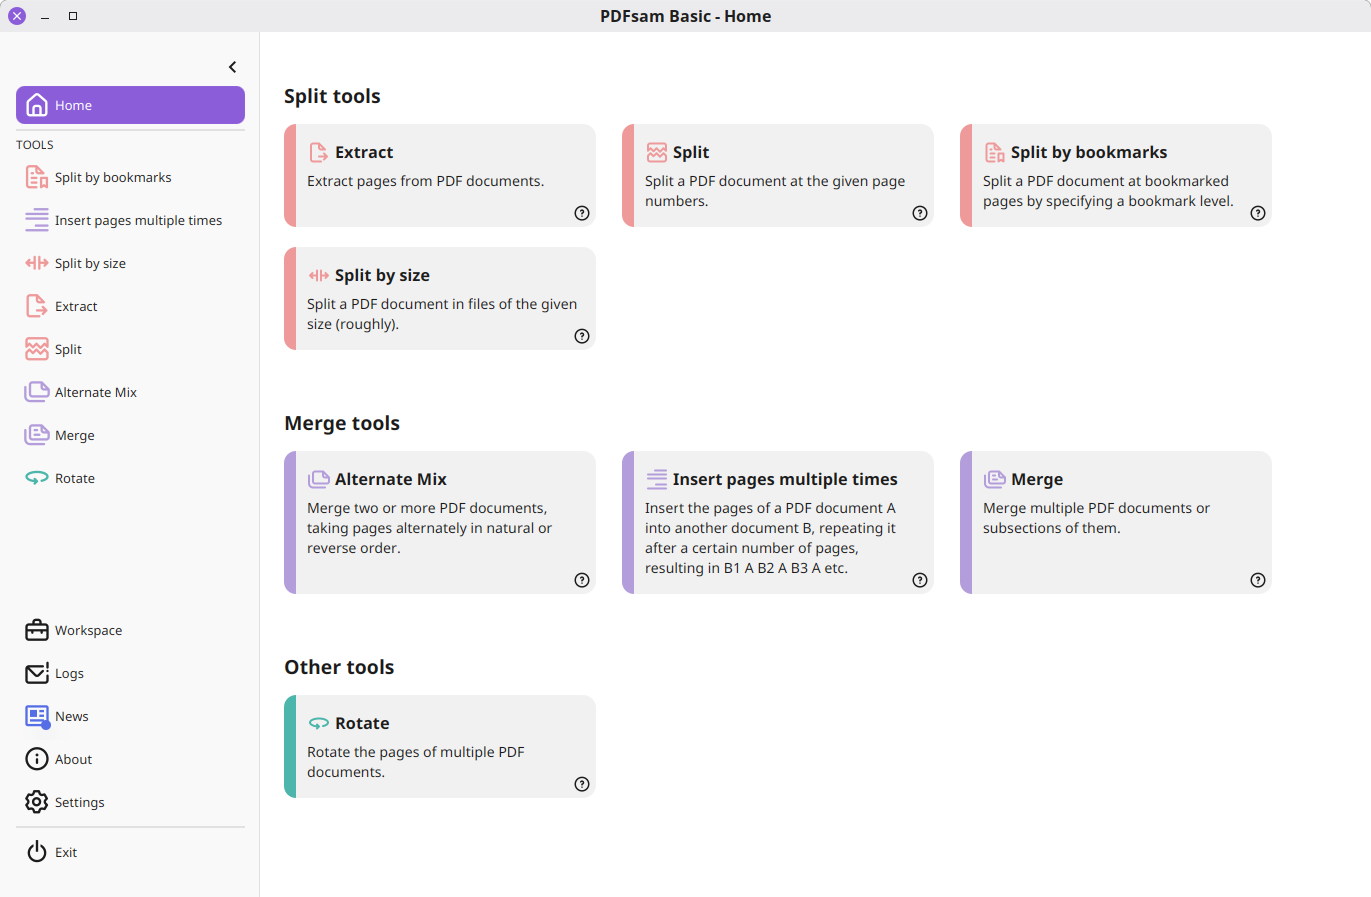
Task: Click Insert pages multiple times sidebar icon
Action: 37,220
